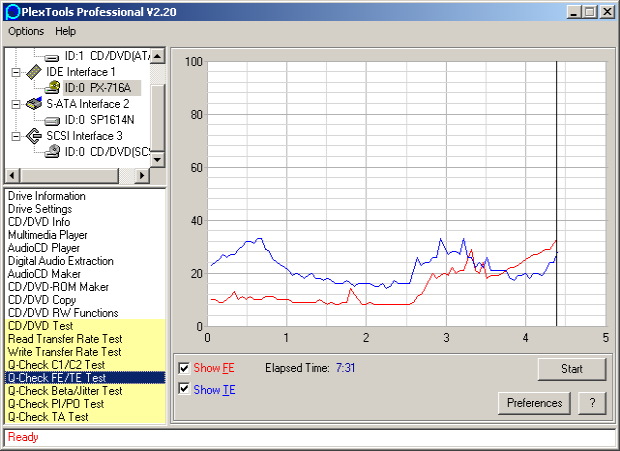Minimize the PlexTools window
The height and width of the screenshot is (451, 620).
574,12
